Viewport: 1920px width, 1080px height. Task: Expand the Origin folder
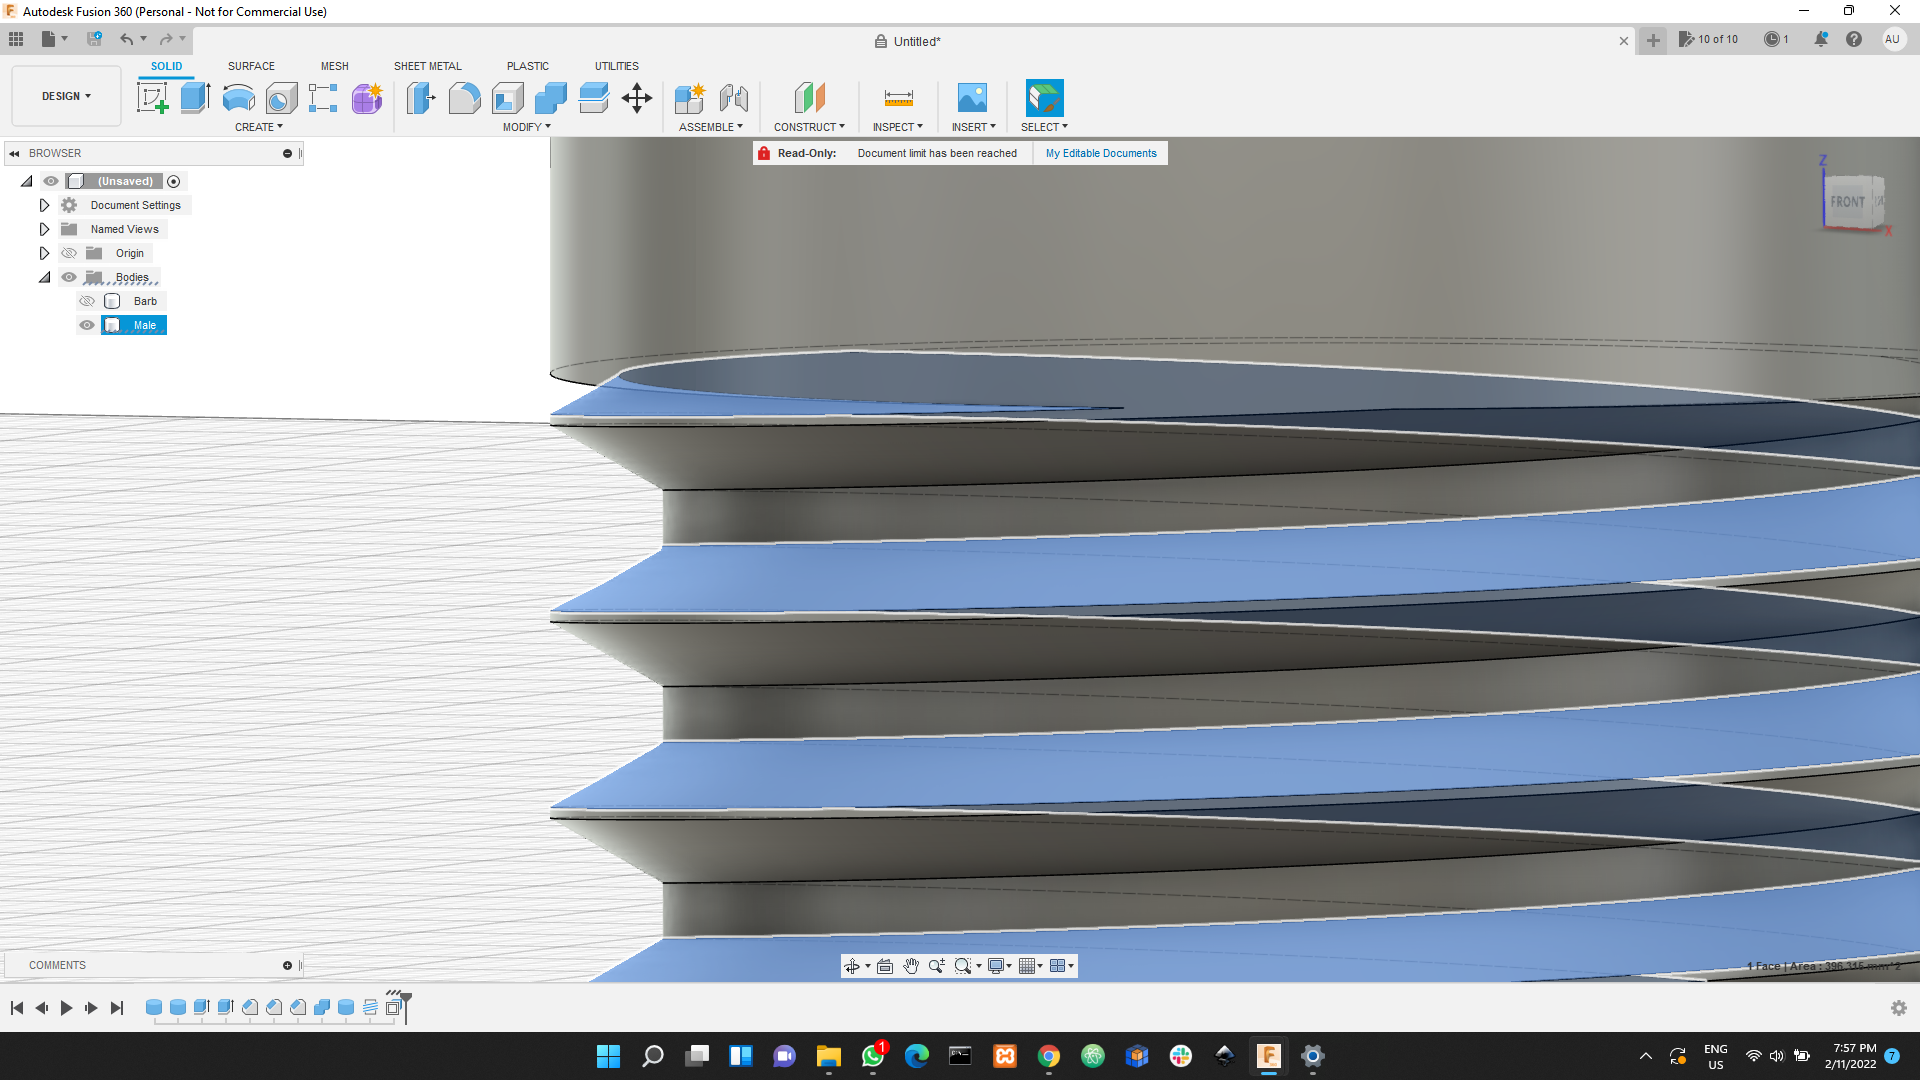click(44, 253)
